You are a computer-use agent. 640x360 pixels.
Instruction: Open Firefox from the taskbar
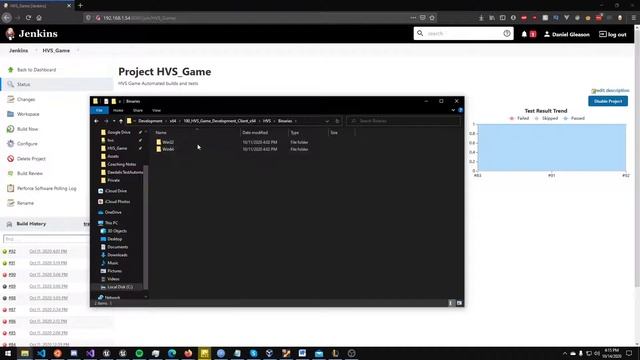click(x=188, y=353)
